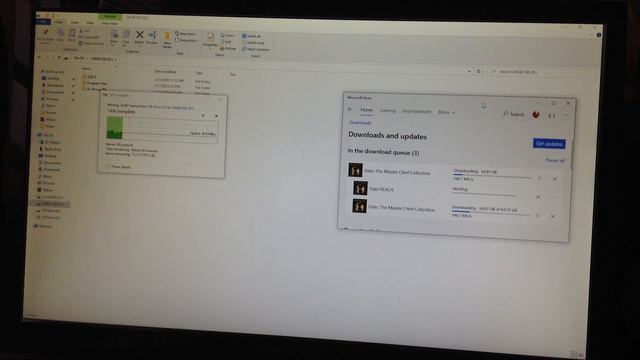This screenshot has width=640, height=360.
Task: Cancel Master Chief Collection download below Halo REACH
Action: coord(553,216)
